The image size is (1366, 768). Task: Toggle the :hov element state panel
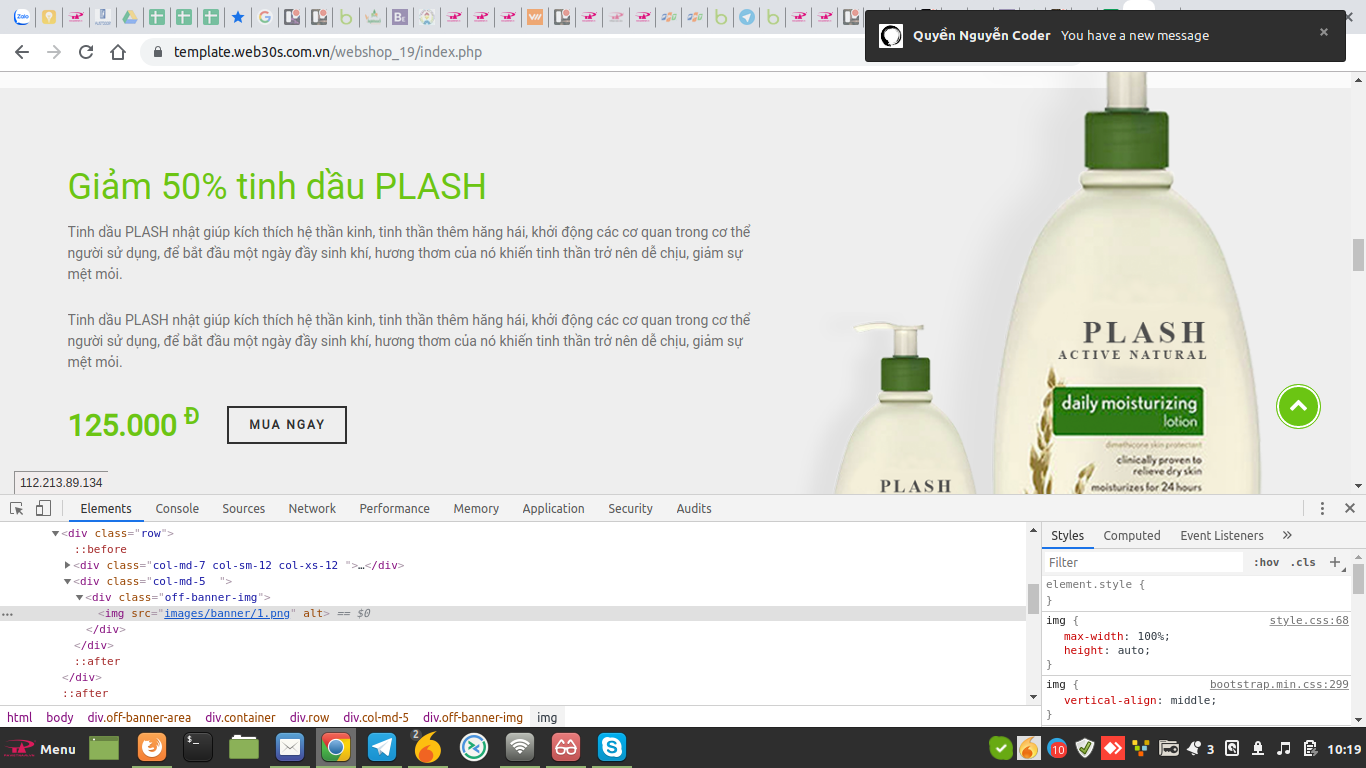coord(1266,562)
